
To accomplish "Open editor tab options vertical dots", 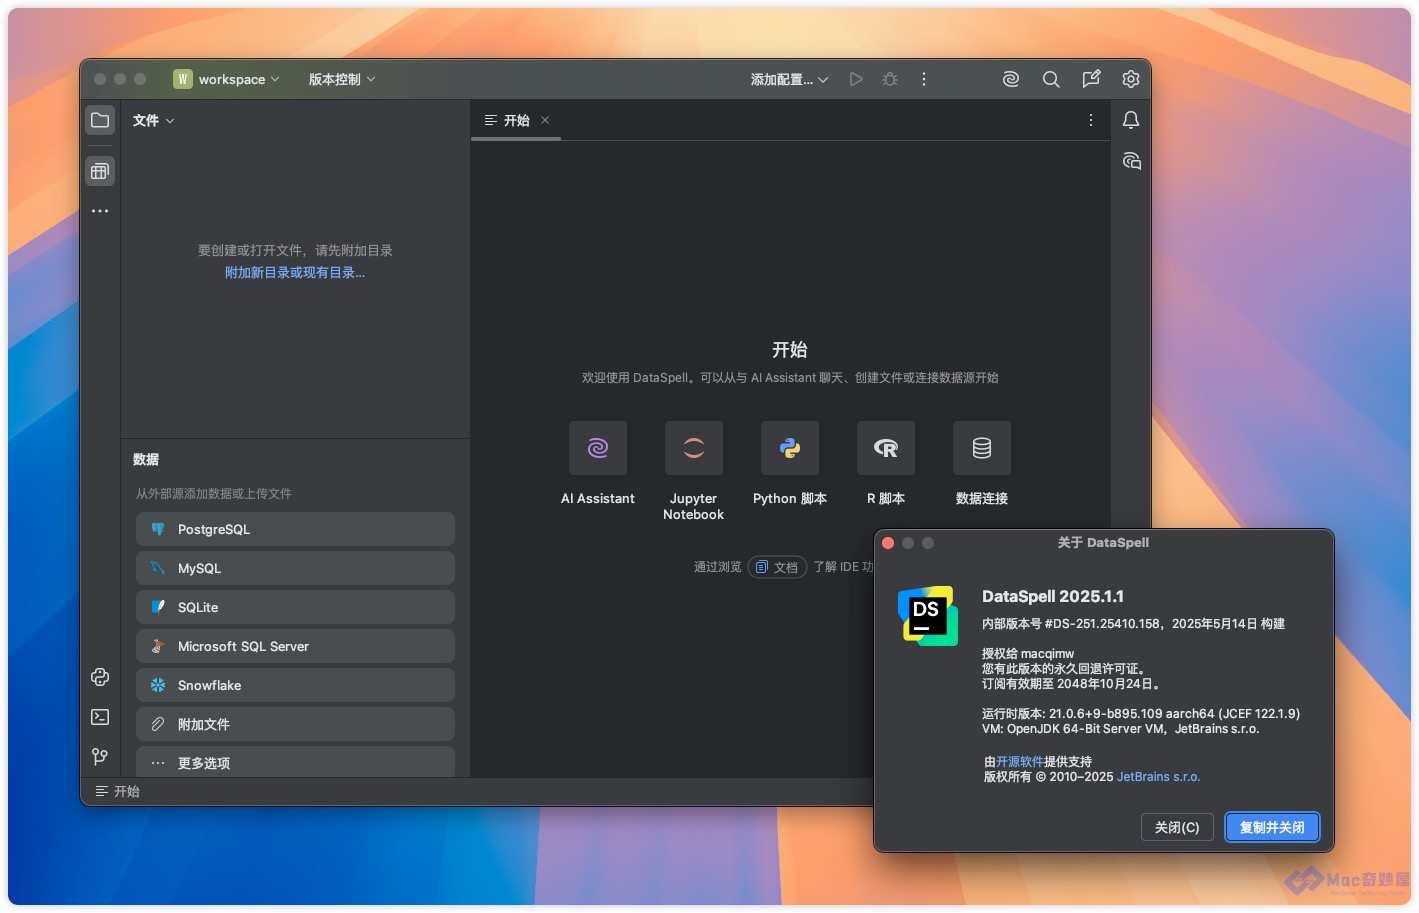I will 1091,120.
